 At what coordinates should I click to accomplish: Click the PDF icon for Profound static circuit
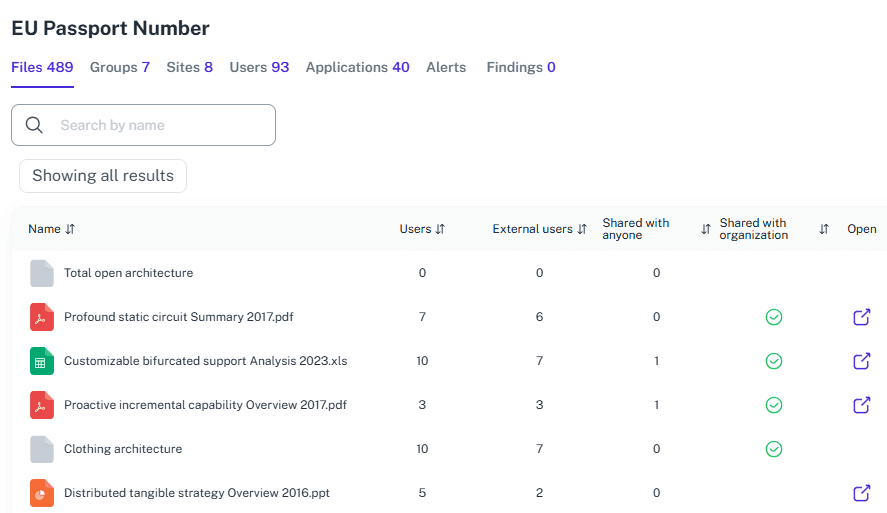(41, 317)
